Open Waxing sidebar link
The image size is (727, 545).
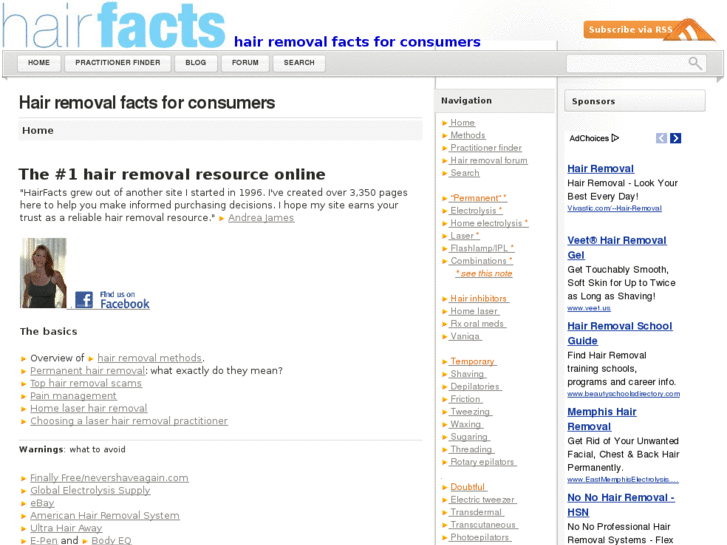[x=466, y=423]
